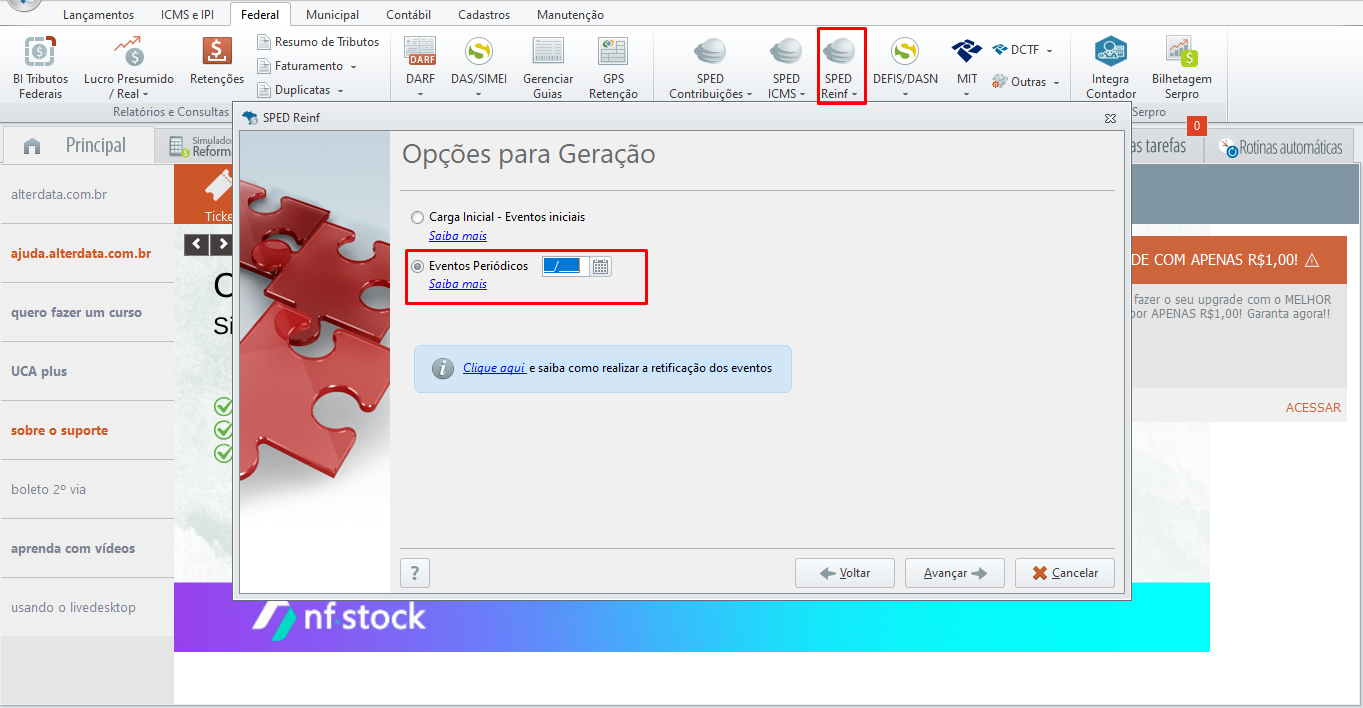The height and width of the screenshot is (708, 1363).
Task: Open the Simulador Reforma tab
Action: (x=196, y=146)
